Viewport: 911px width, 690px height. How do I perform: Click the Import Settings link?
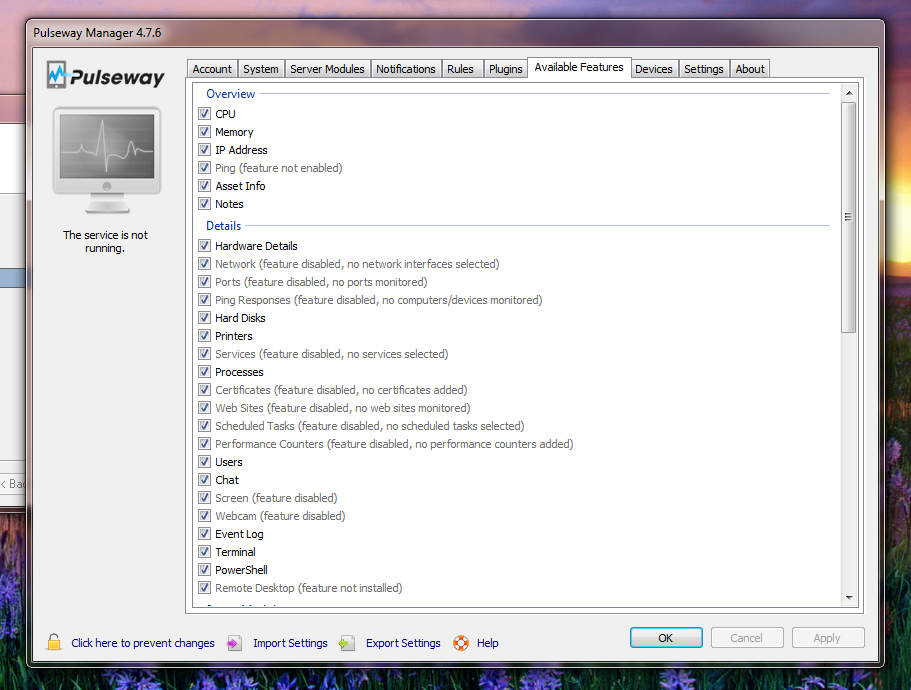(x=290, y=643)
